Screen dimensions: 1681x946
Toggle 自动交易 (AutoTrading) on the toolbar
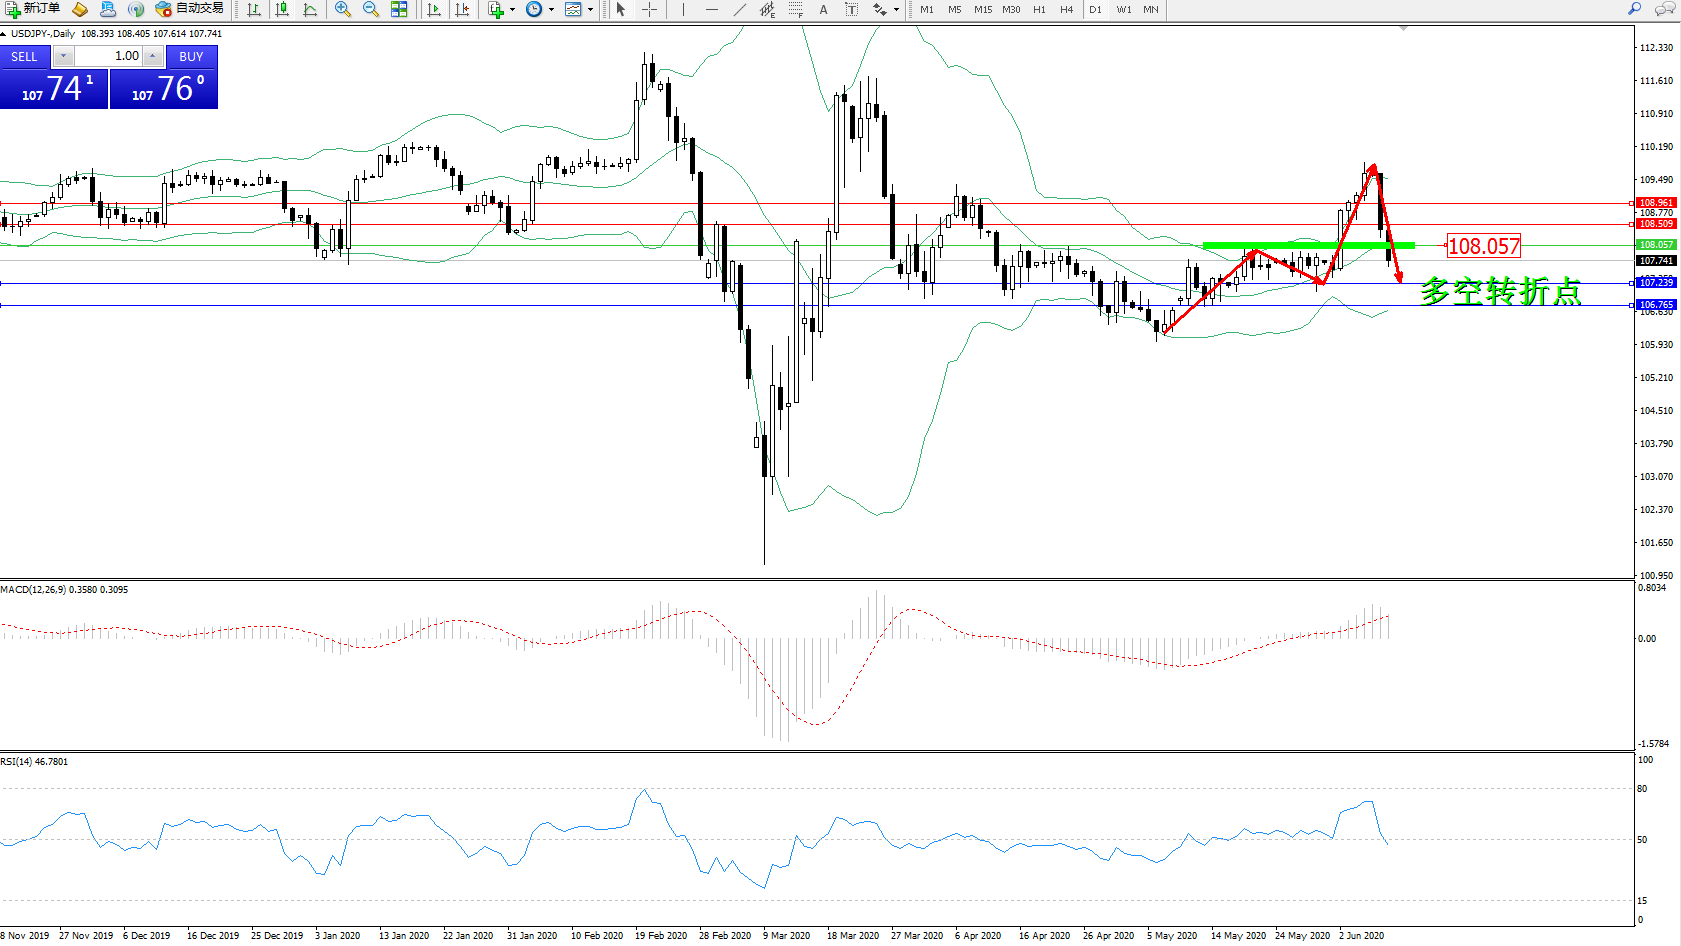pyautogui.click(x=190, y=9)
